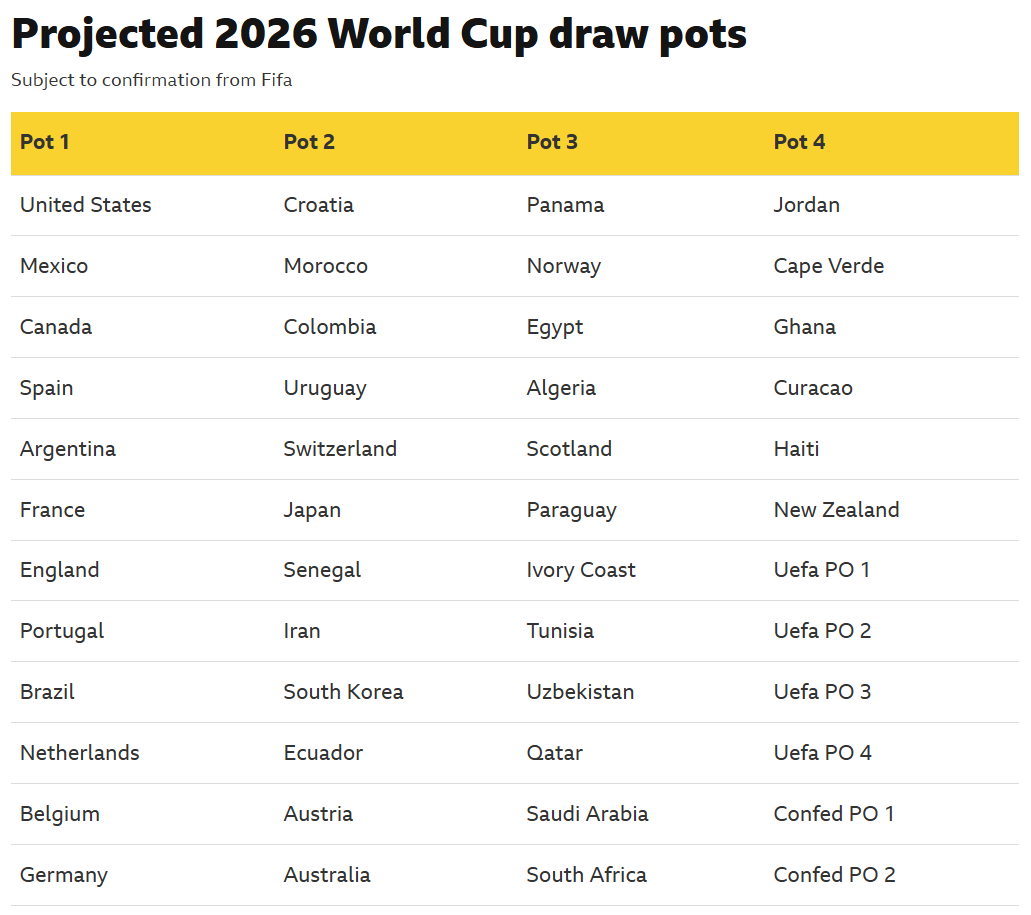
Task: Select the Pot 3 column header
Action: pos(552,142)
